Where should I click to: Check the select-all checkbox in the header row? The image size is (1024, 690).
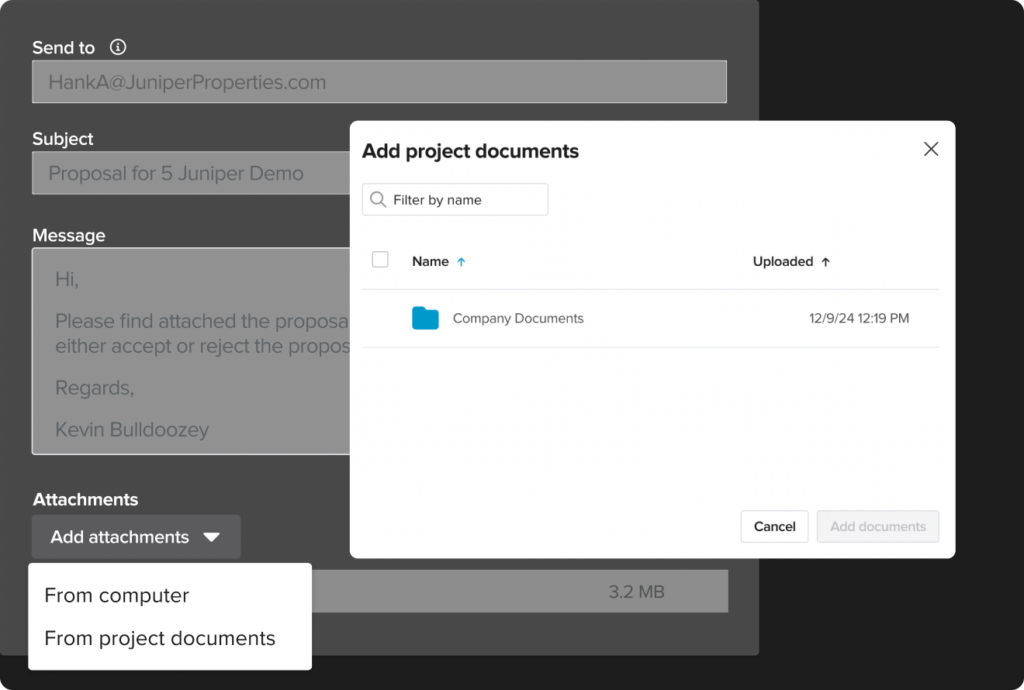(x=380, y=258)
